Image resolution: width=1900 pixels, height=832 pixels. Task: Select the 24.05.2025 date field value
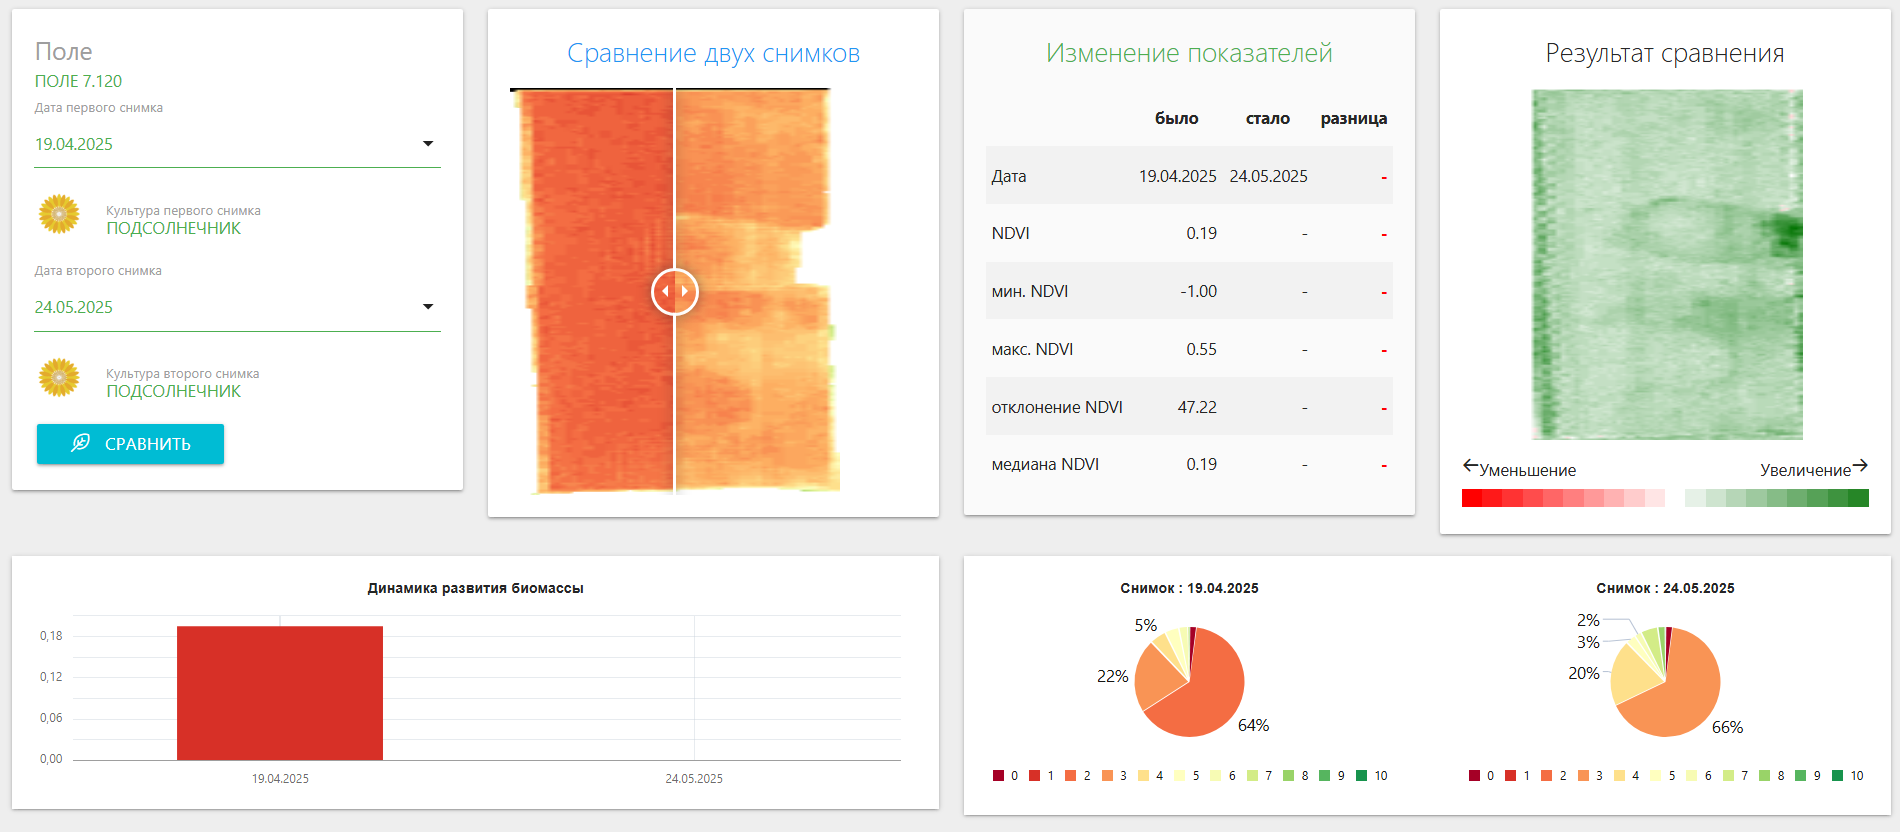pyautogui.click(x=74, y=307)
